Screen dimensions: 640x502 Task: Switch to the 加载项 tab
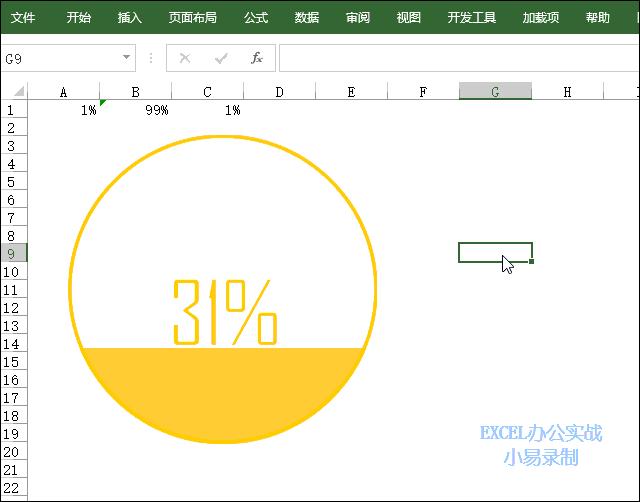[541, 18]
